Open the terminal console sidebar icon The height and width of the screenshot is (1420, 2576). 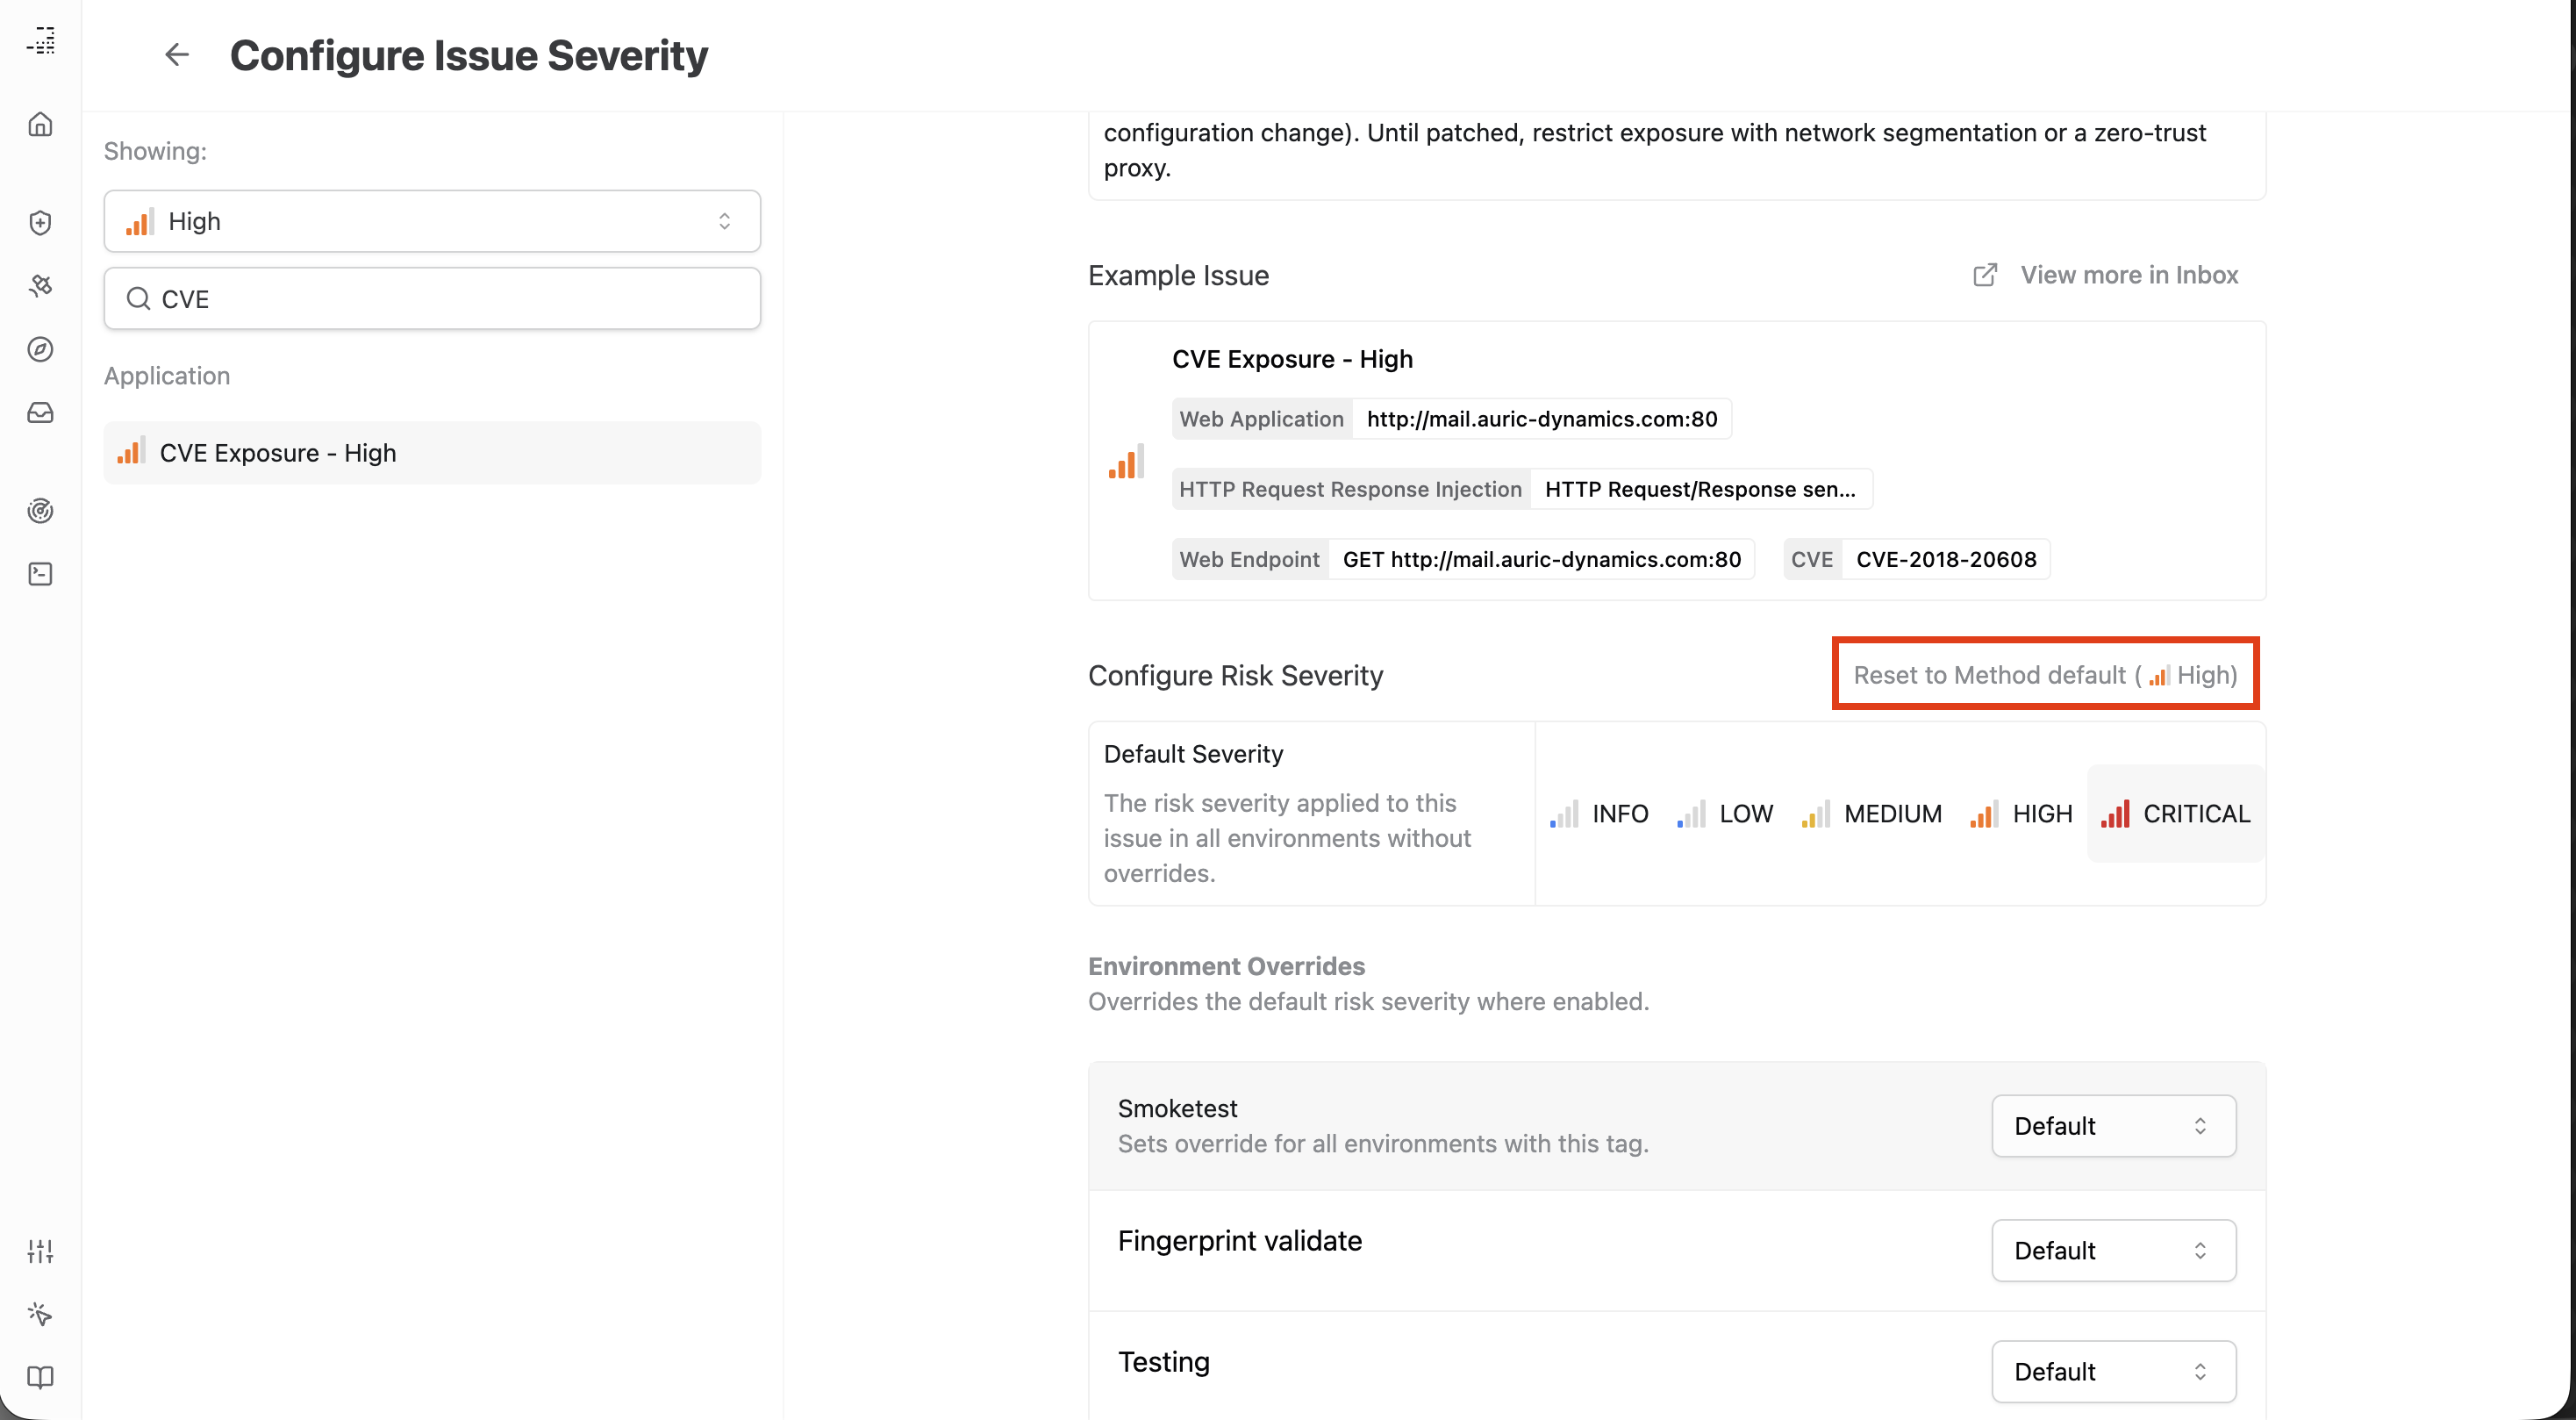point(40,573)
